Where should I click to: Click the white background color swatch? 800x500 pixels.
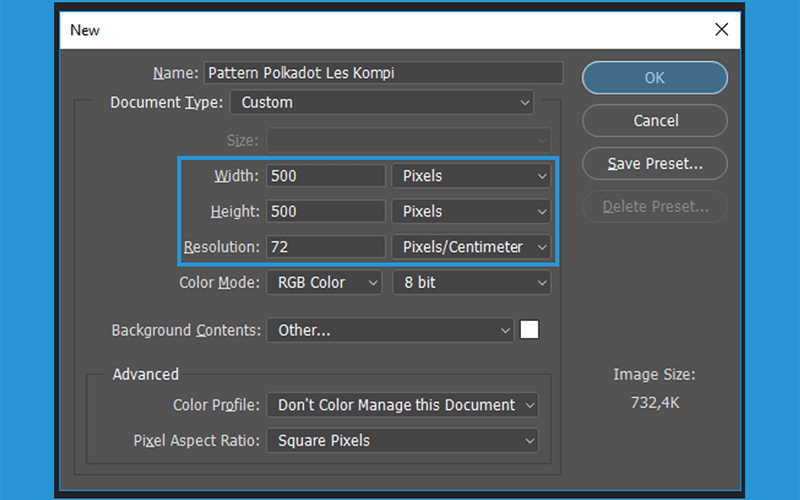pos(529,330)
